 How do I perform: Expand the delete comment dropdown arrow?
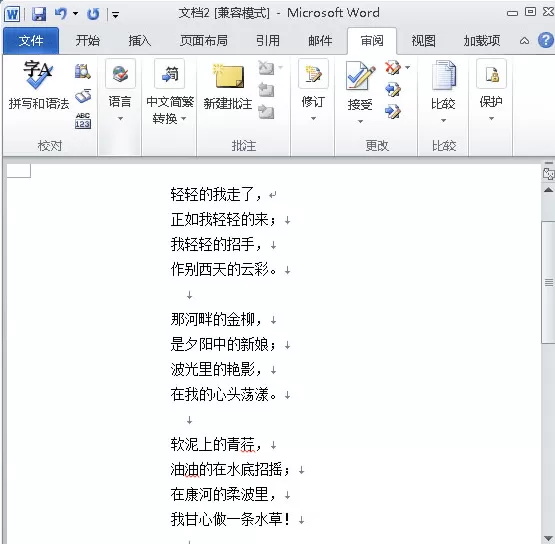[281, 68]
